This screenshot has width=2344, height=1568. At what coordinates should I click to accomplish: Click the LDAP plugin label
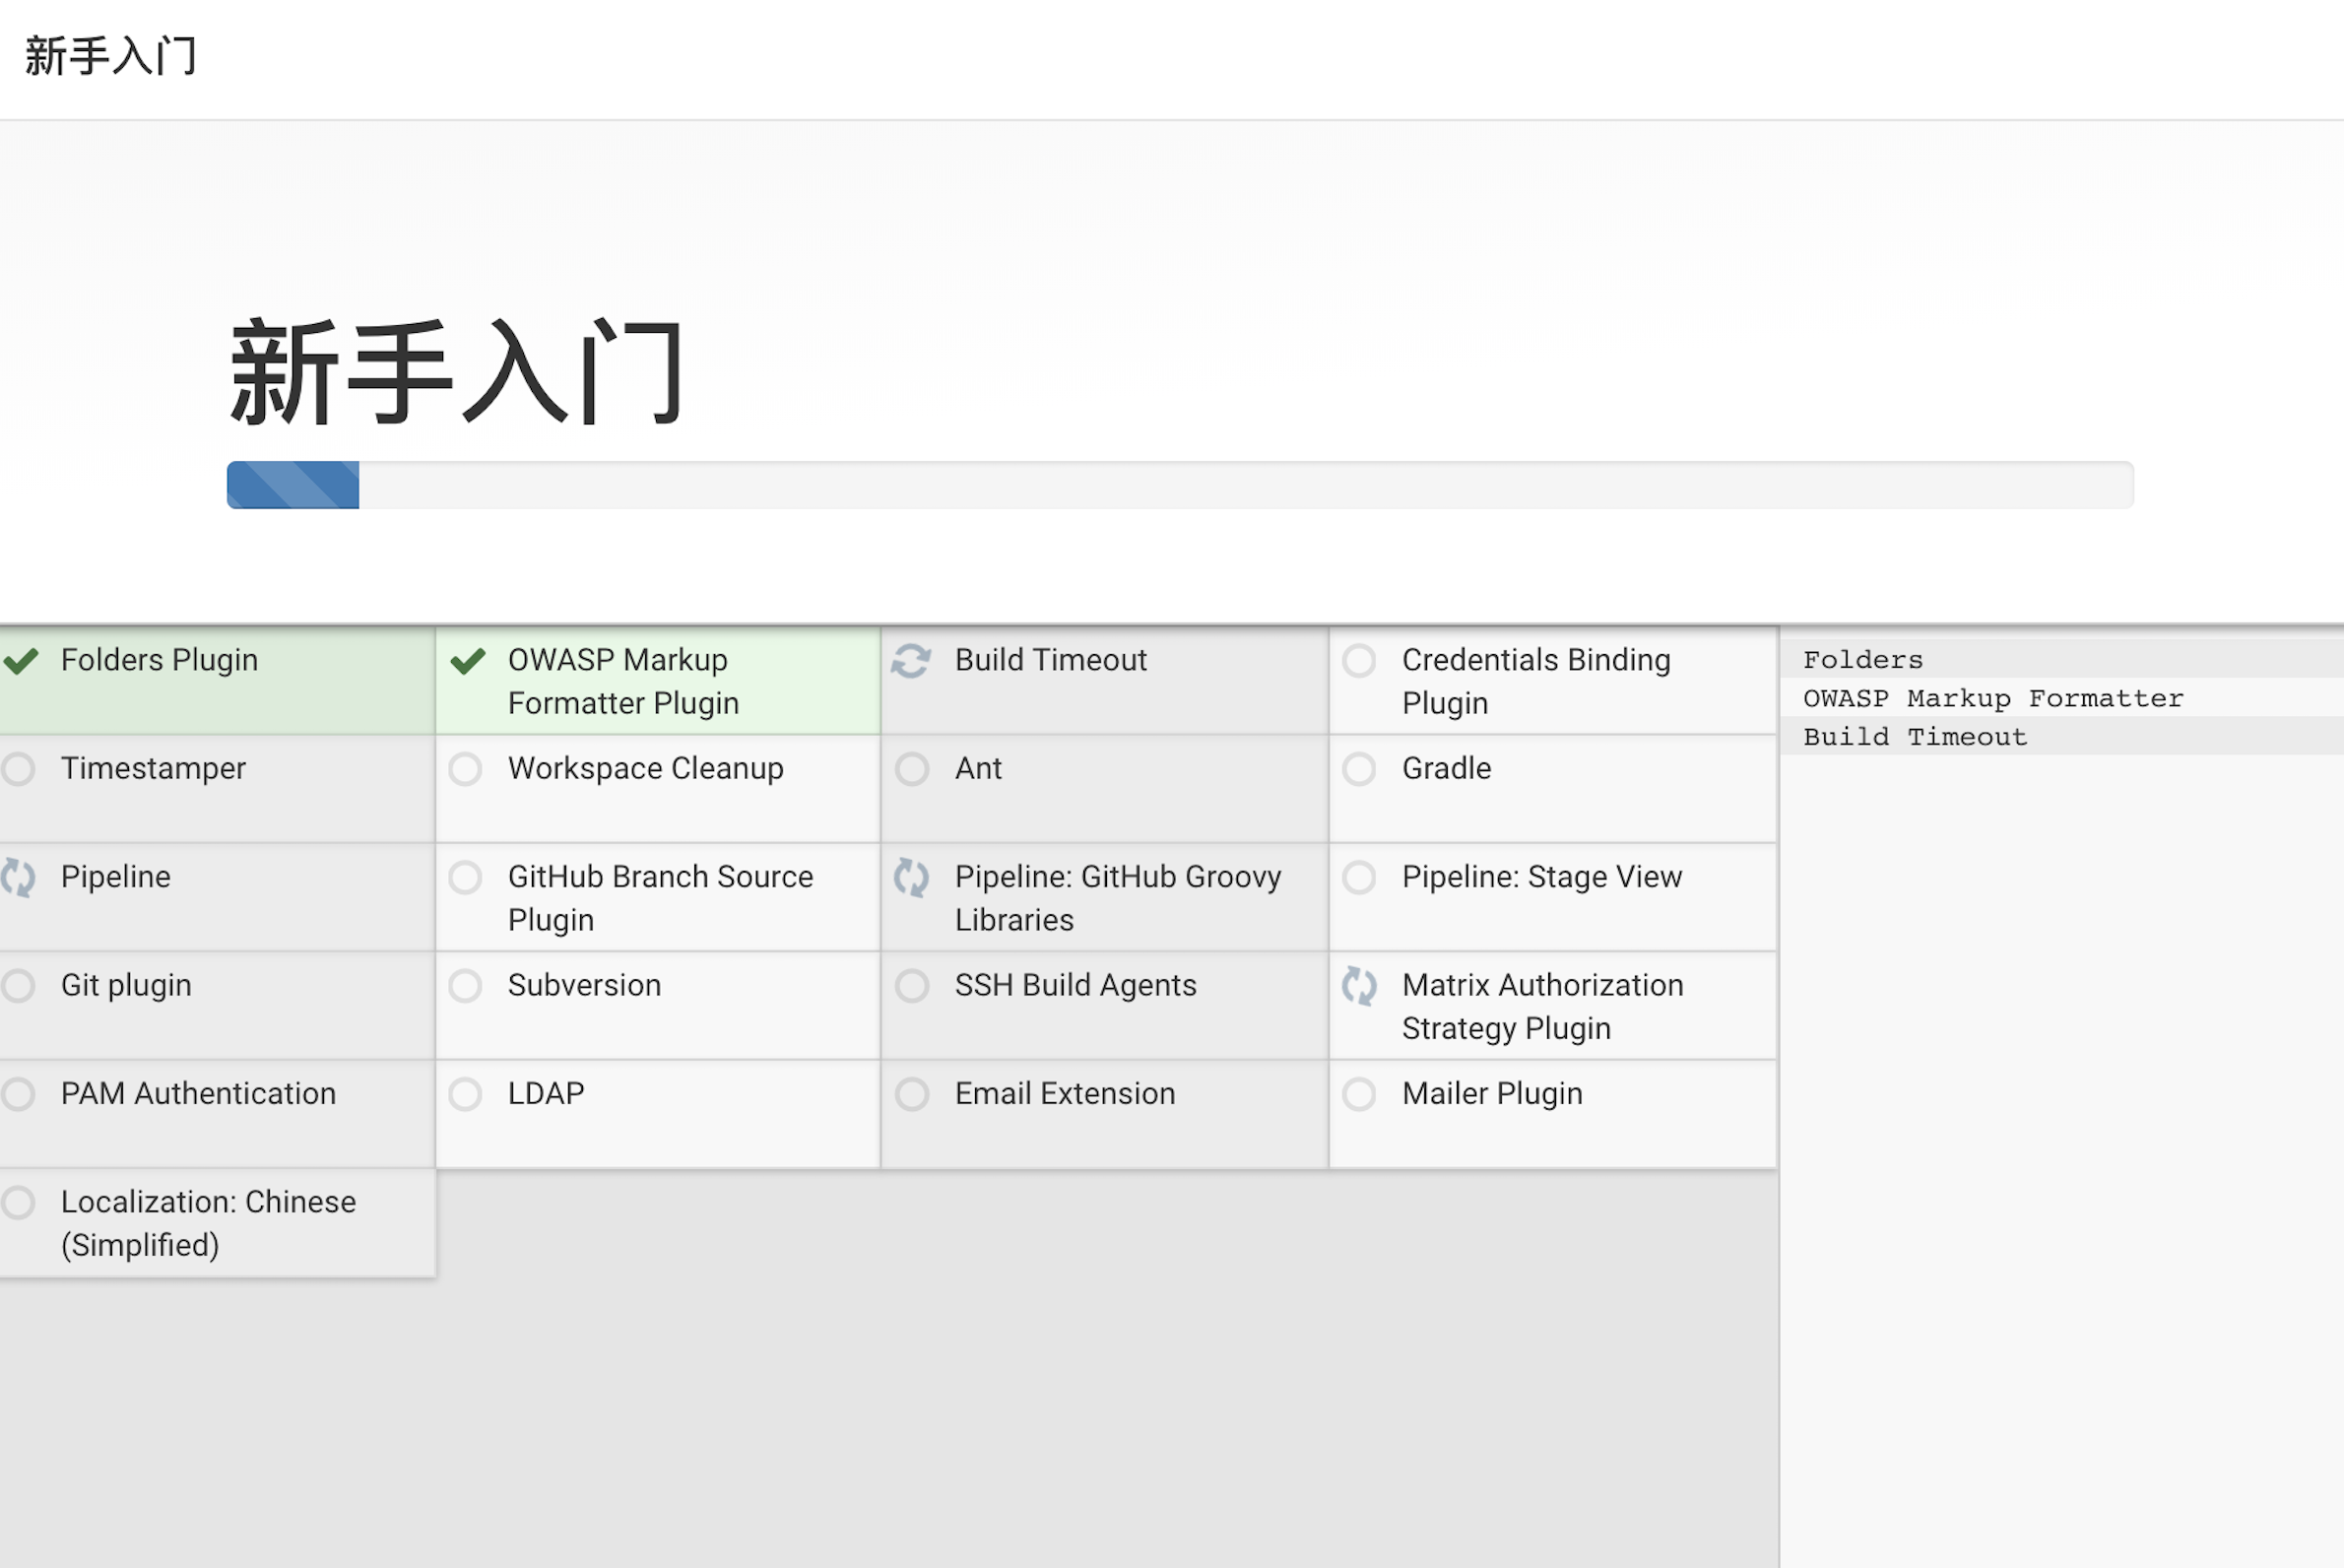546,1093
